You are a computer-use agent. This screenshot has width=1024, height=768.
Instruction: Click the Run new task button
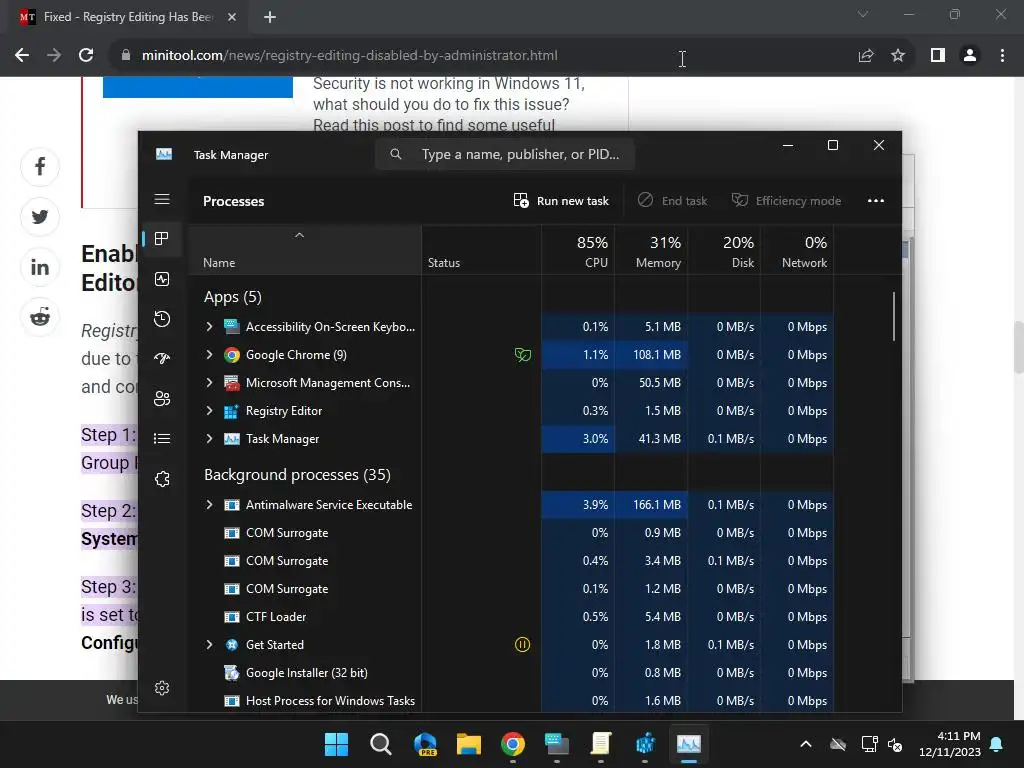561,200
